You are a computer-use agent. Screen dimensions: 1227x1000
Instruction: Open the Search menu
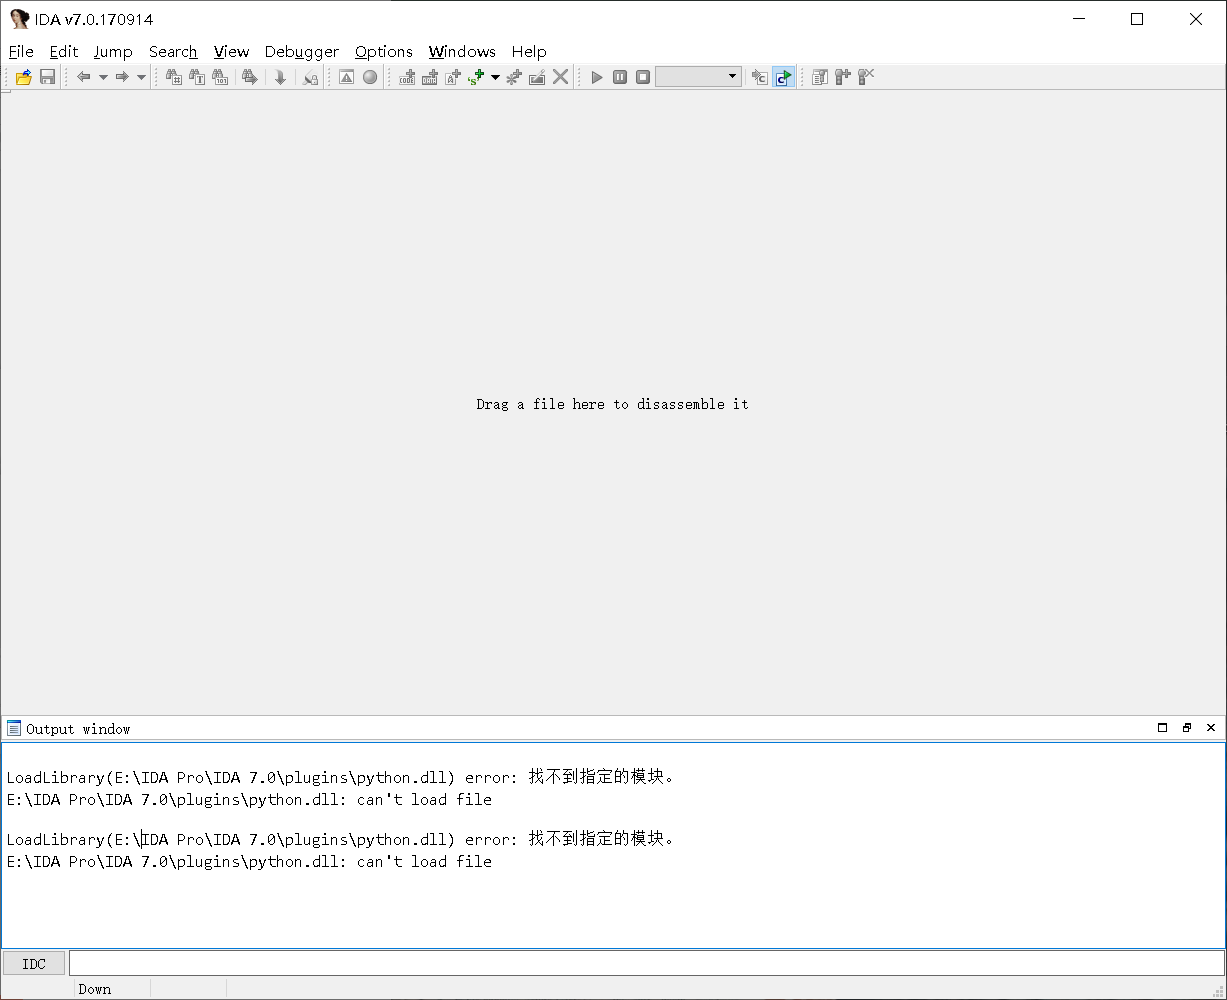point(173,52)
